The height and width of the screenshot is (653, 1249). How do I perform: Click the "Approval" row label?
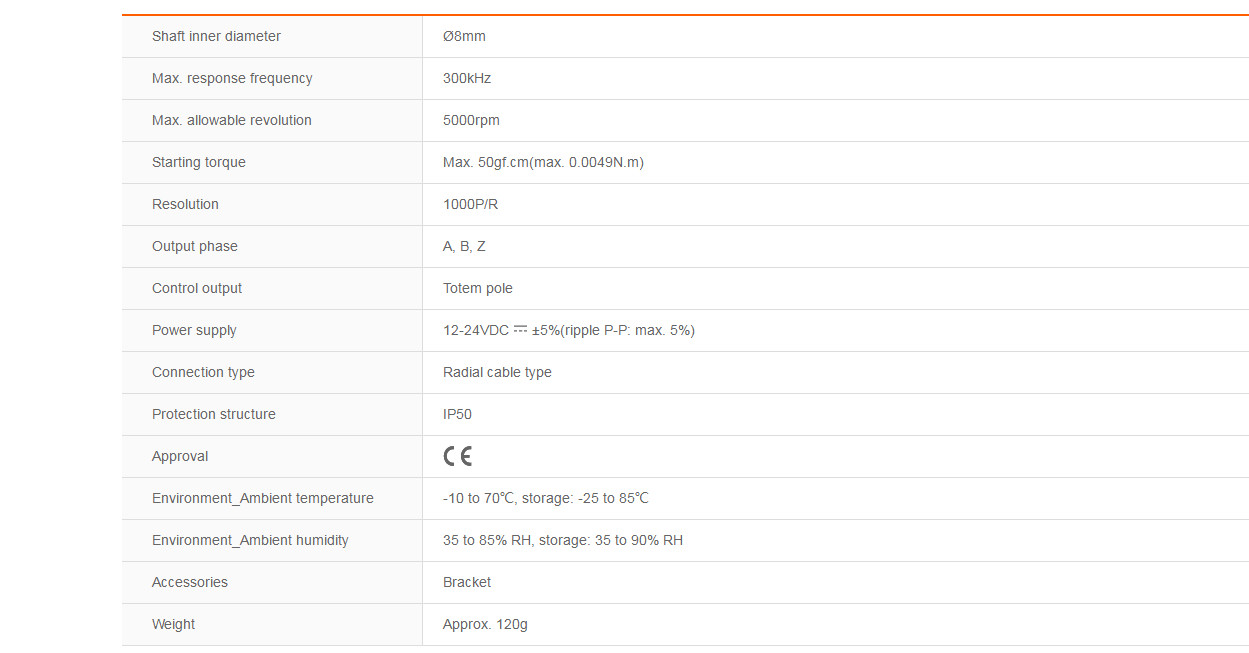180,456
